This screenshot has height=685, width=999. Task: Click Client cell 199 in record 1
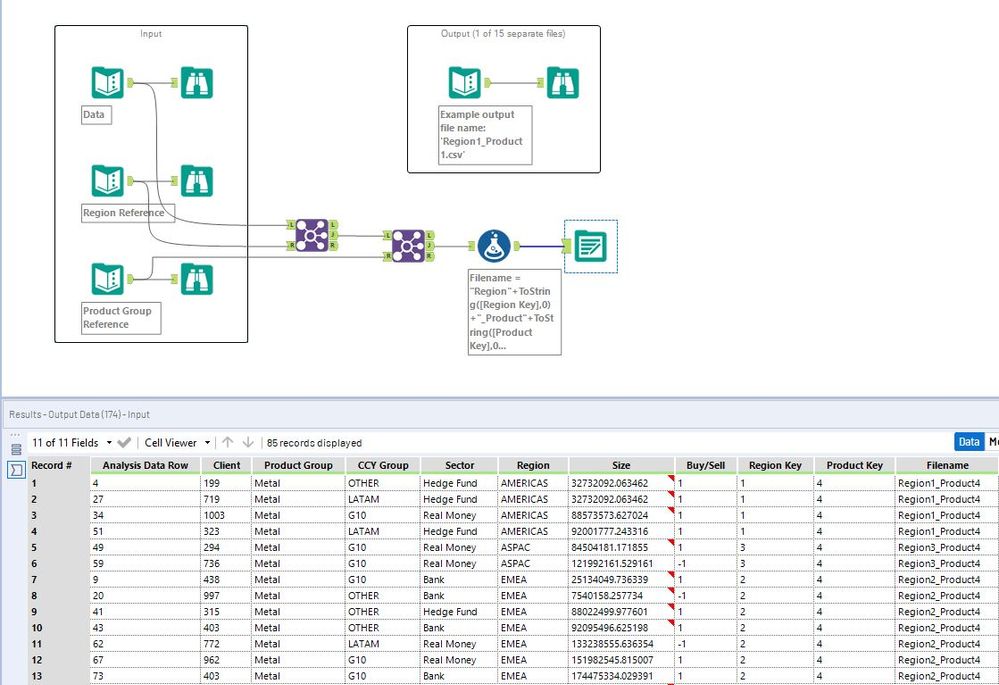[227, 483]
